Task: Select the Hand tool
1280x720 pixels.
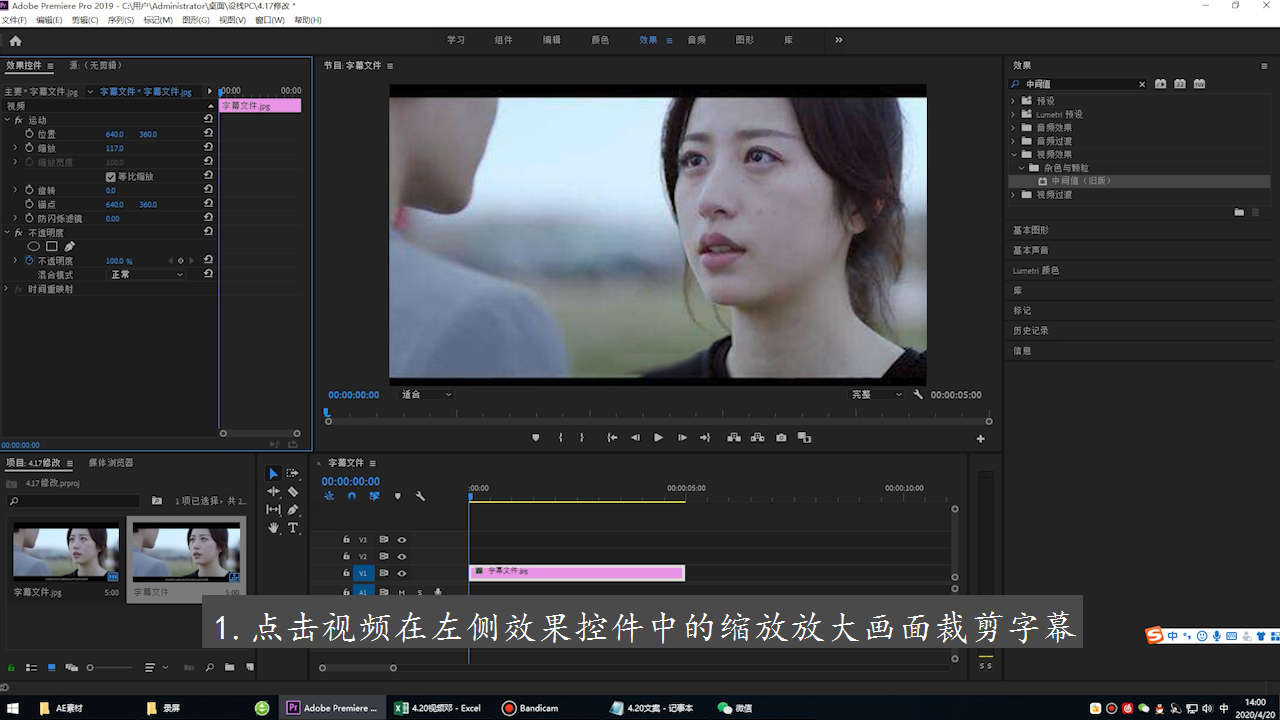Action: pyautogui.click(x=274, y=527)
